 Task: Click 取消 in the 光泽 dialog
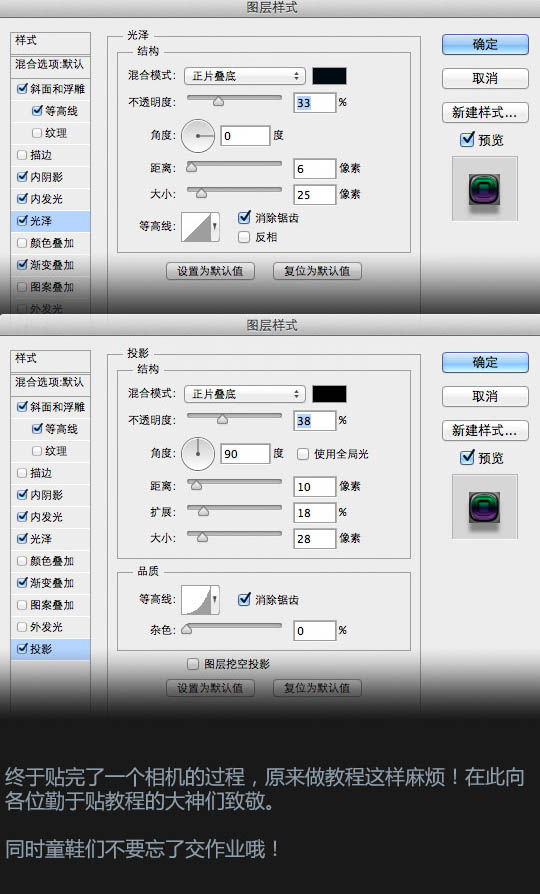point(485,78)
